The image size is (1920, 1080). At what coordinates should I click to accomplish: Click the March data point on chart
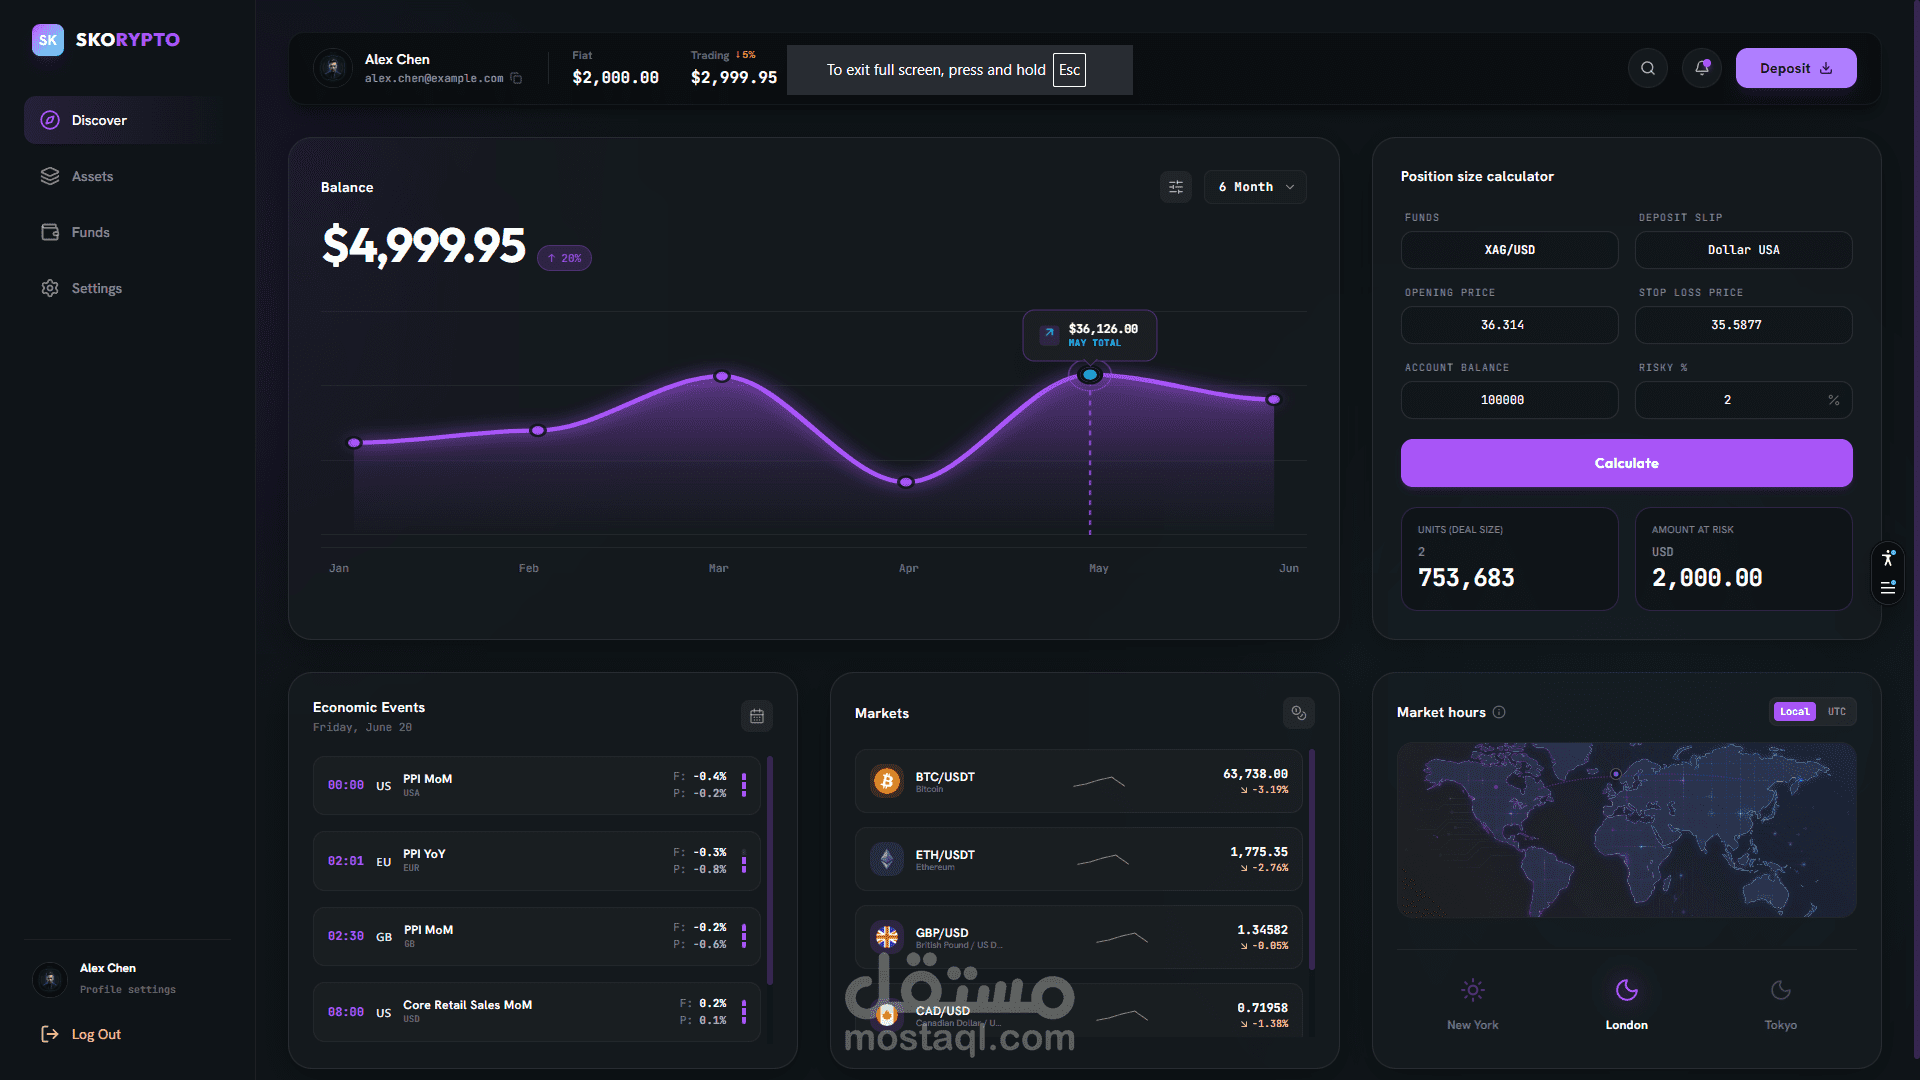pyautogui.click(x=722, y=376)
